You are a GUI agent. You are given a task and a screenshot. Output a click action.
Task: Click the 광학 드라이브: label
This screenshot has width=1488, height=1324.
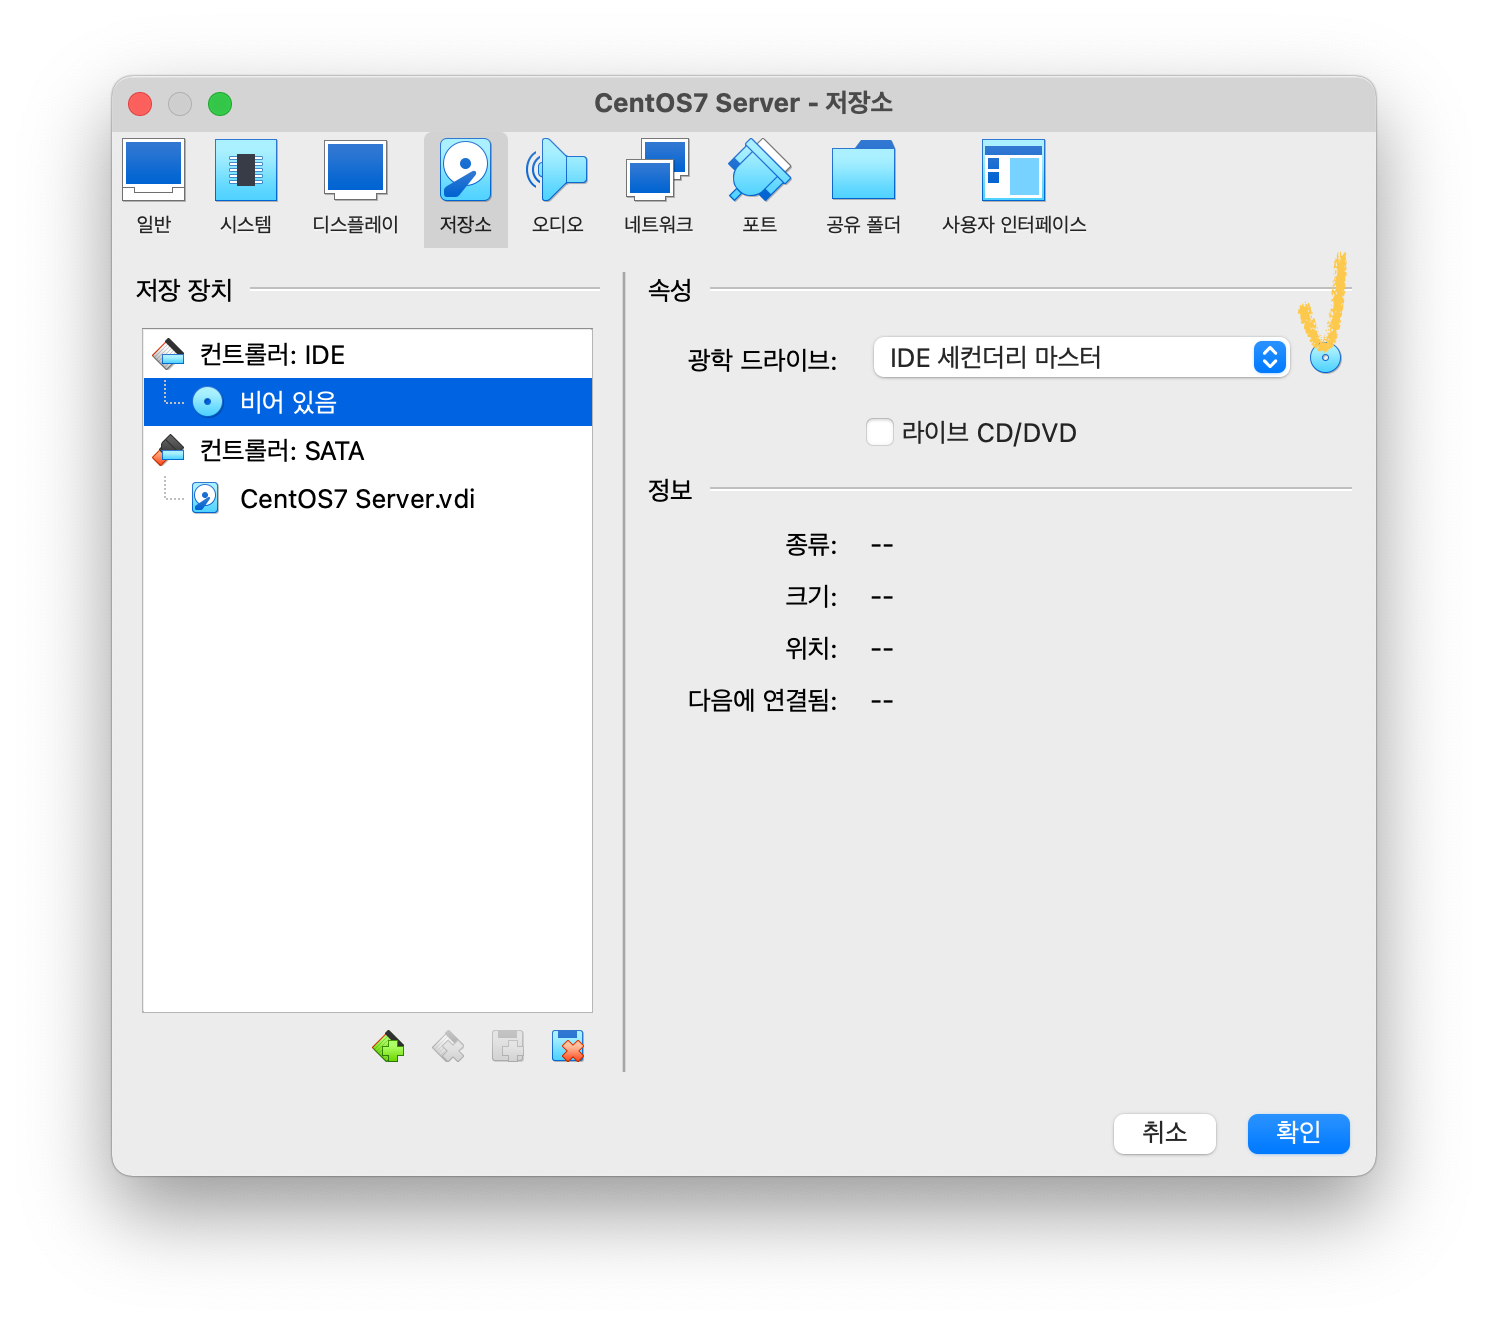(762, 359)
